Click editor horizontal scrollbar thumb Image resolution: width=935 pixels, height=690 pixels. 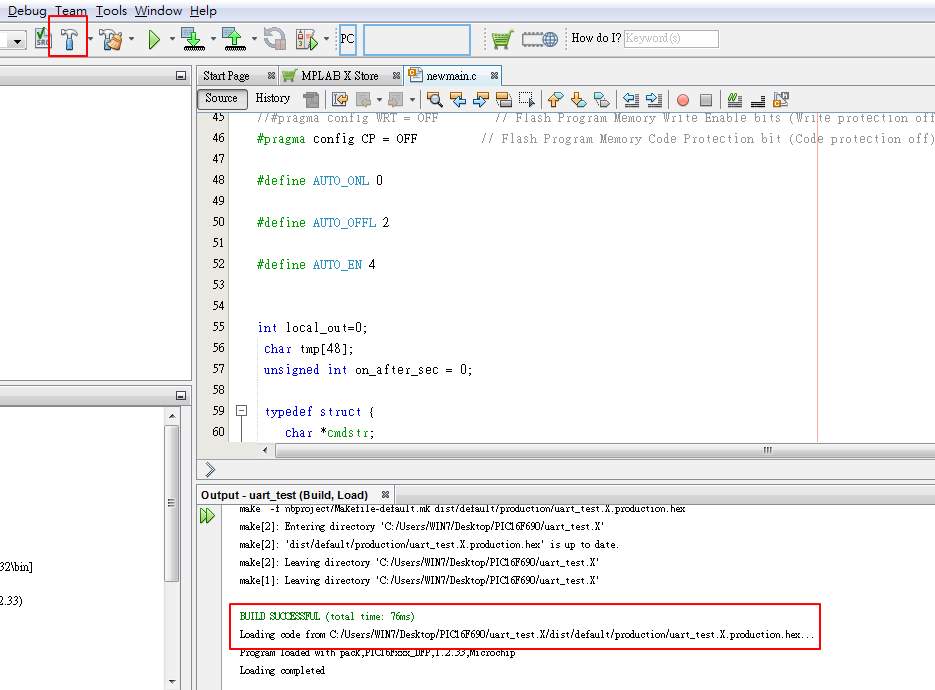(605, 450)
